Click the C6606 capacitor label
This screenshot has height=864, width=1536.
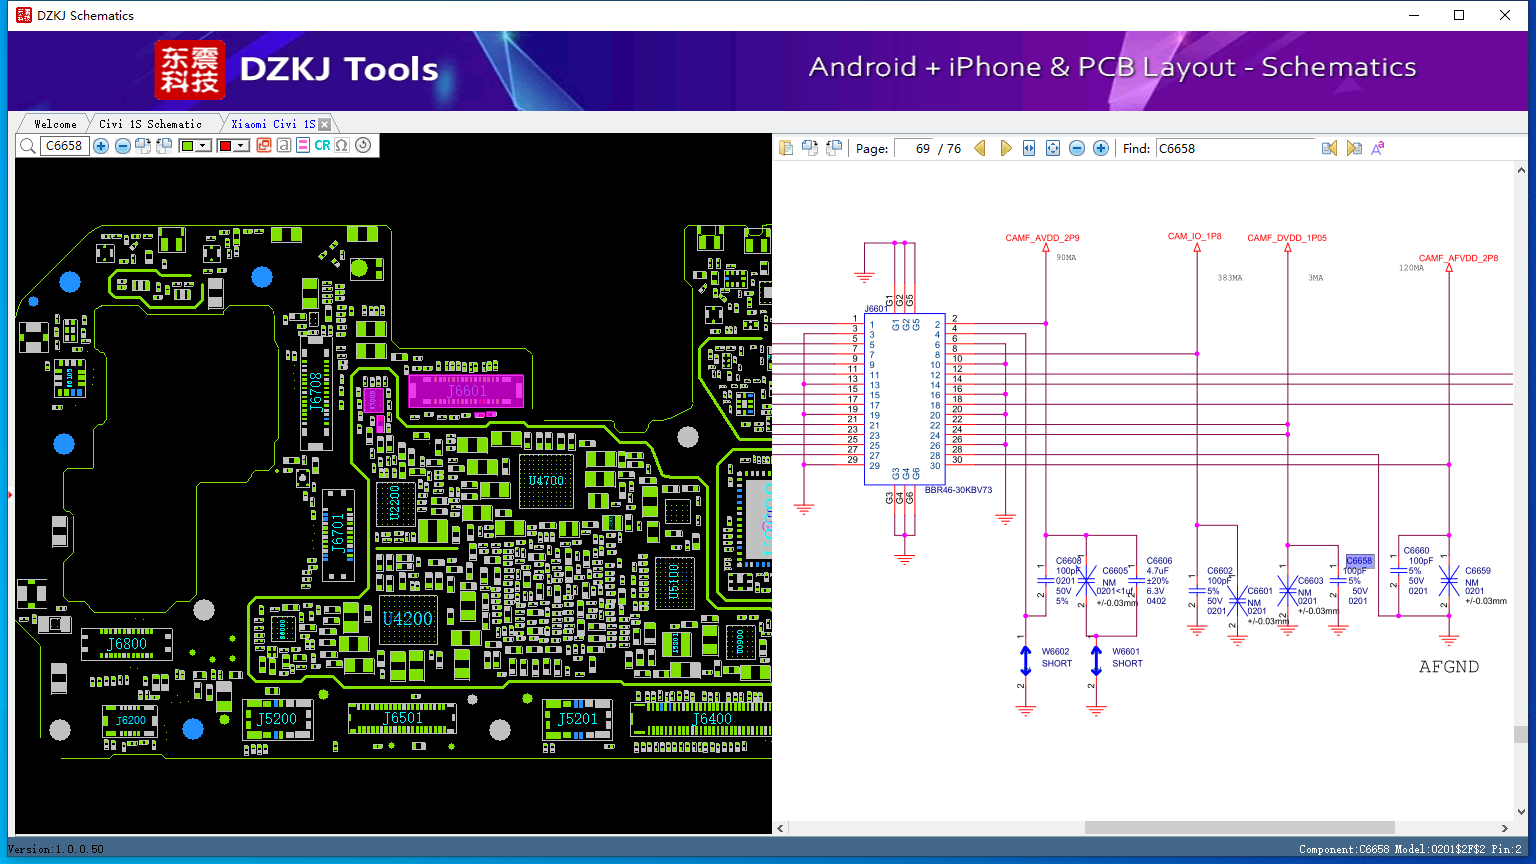pos(1159,561)
